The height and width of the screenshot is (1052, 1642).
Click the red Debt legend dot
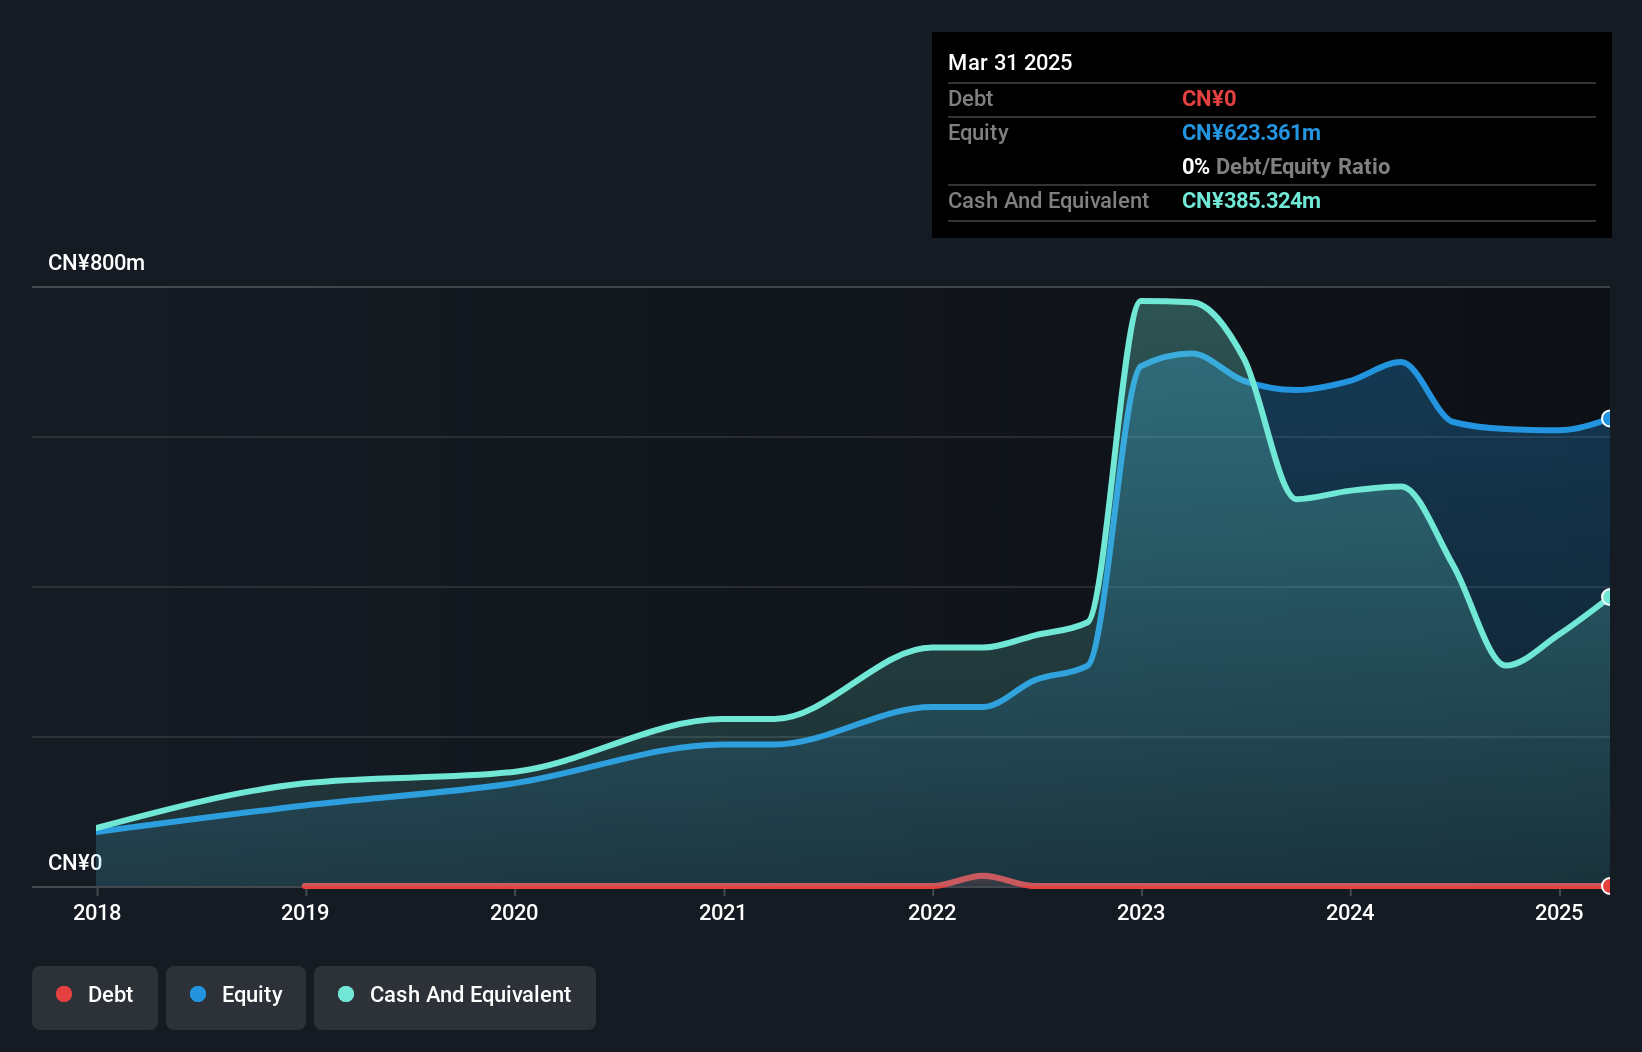pyautogui.click(x=64, y=994)
